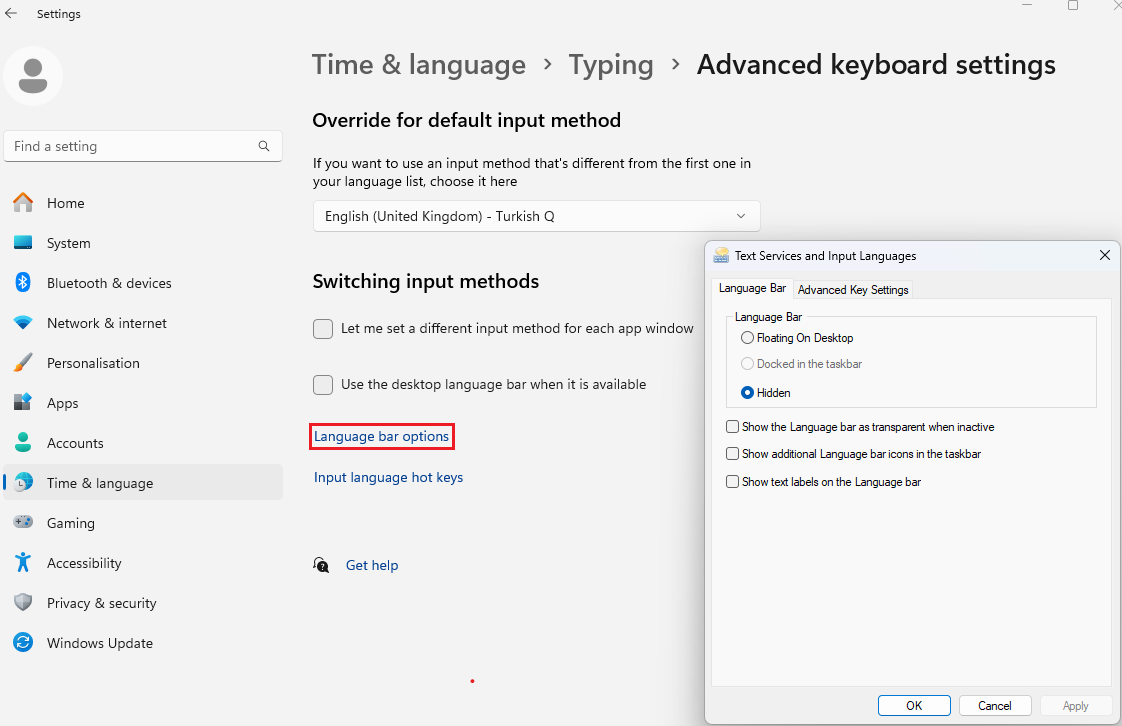Open Privacy & security settings
Viewport: 1122px width, 726px height.
pos(142,603)
